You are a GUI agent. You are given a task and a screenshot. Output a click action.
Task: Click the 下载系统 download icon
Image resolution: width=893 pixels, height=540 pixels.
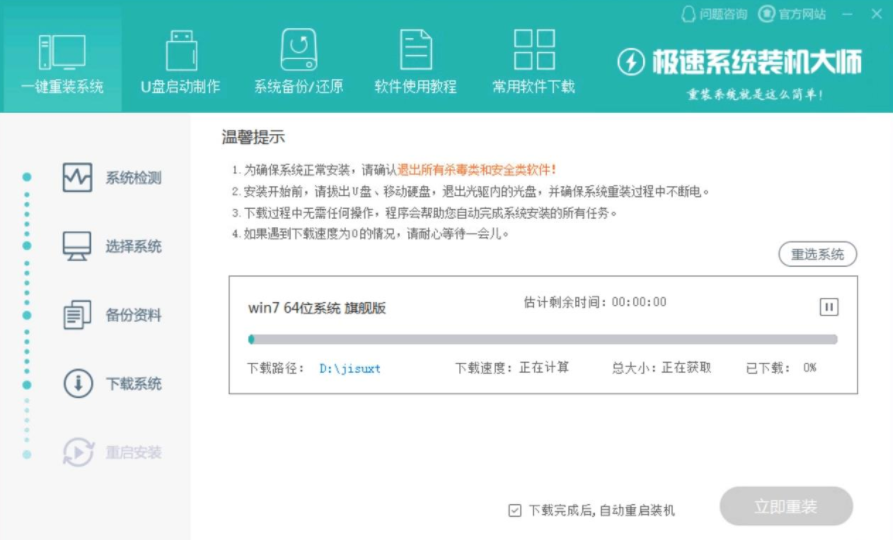pyautogui.click(x=77, y=384)
